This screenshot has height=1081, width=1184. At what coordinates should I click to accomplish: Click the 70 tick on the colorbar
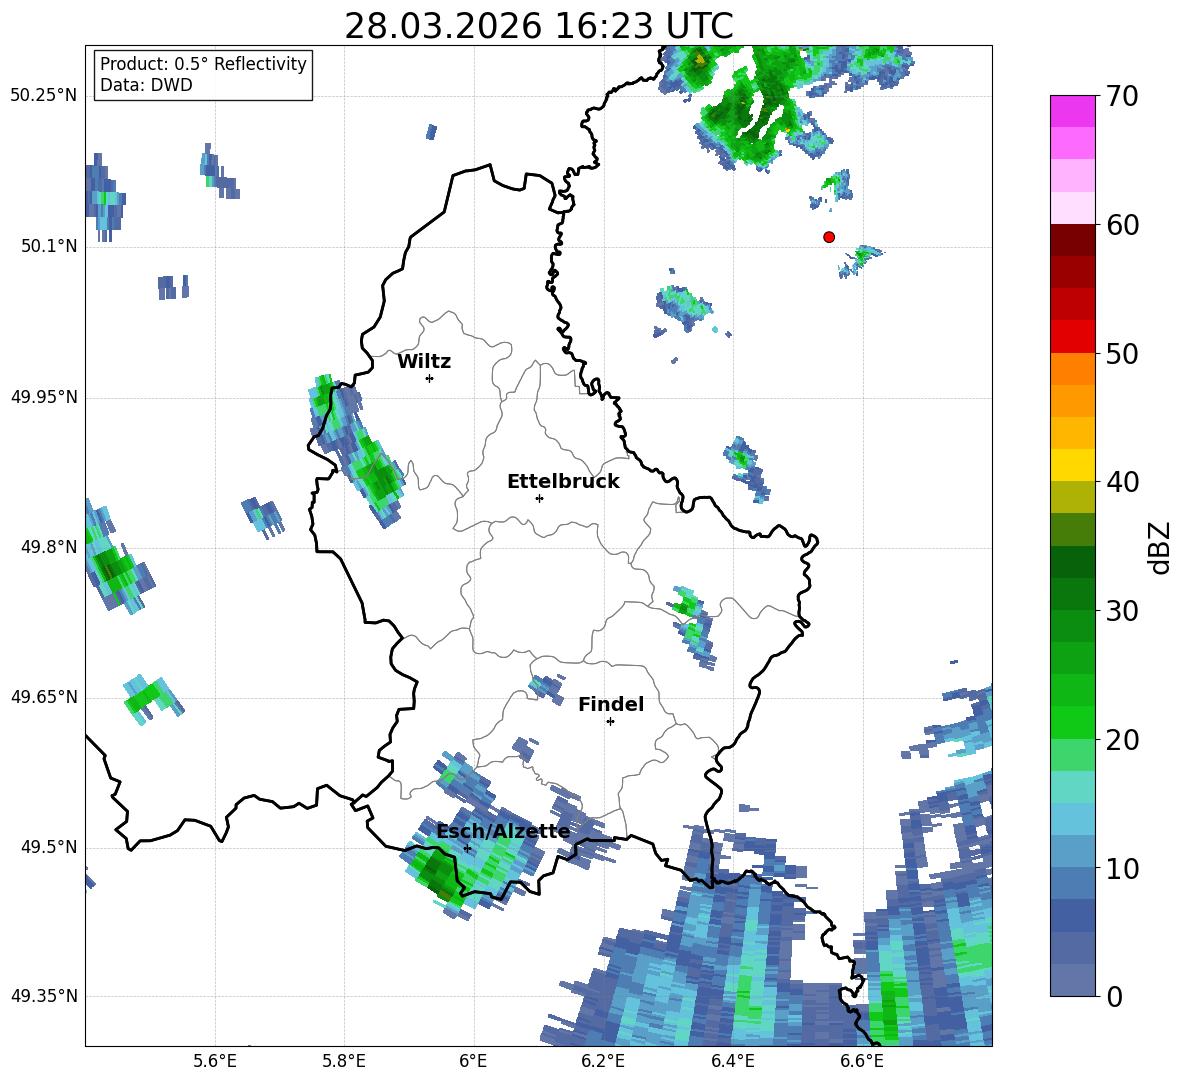pos(1122,97)
